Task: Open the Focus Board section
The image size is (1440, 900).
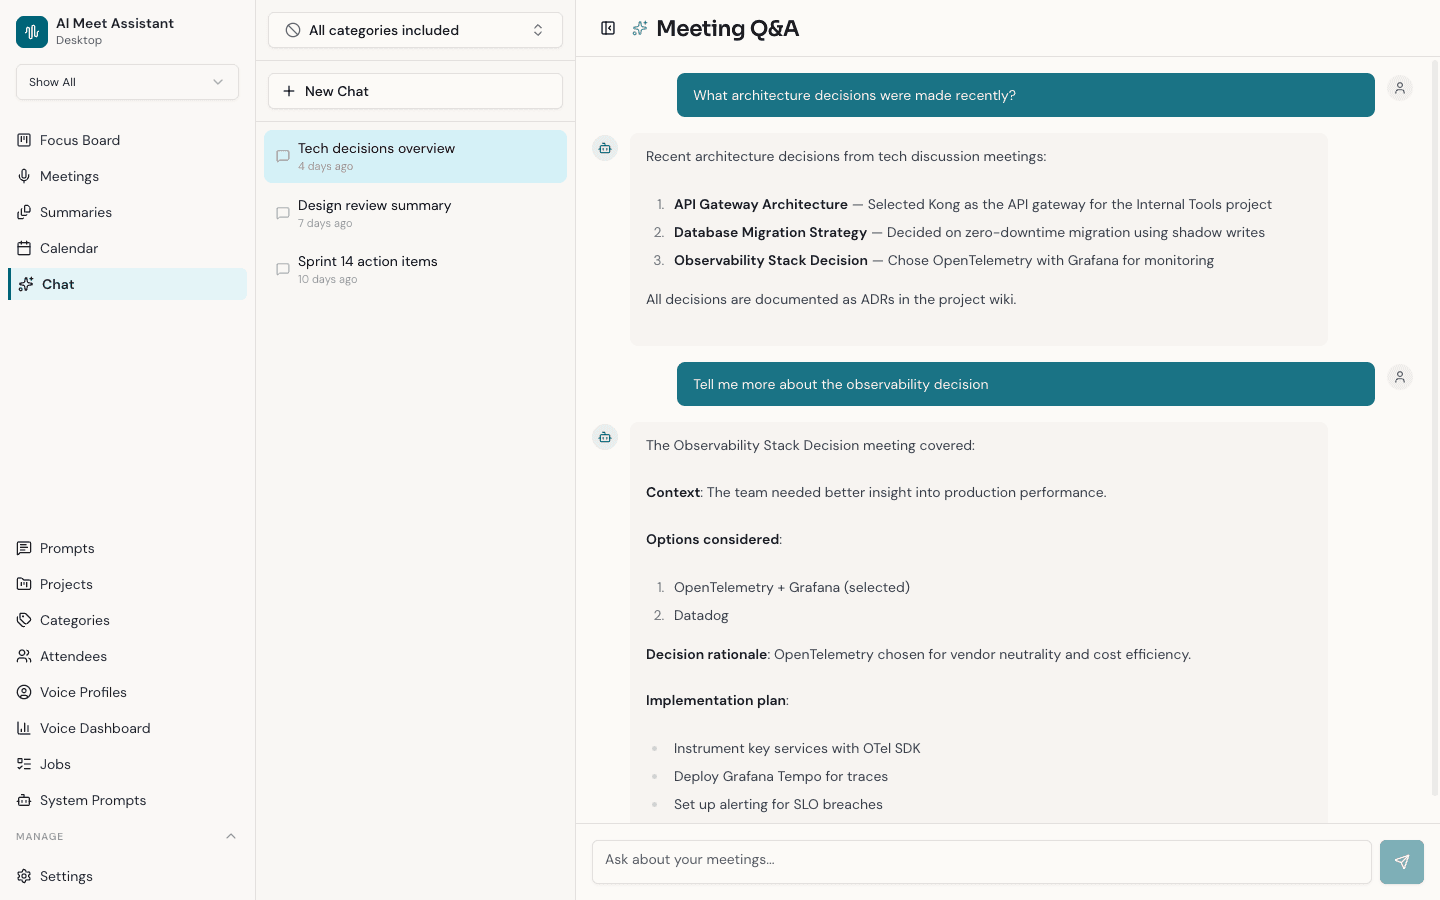Action: pyautogui.click(x=79, y=140)
